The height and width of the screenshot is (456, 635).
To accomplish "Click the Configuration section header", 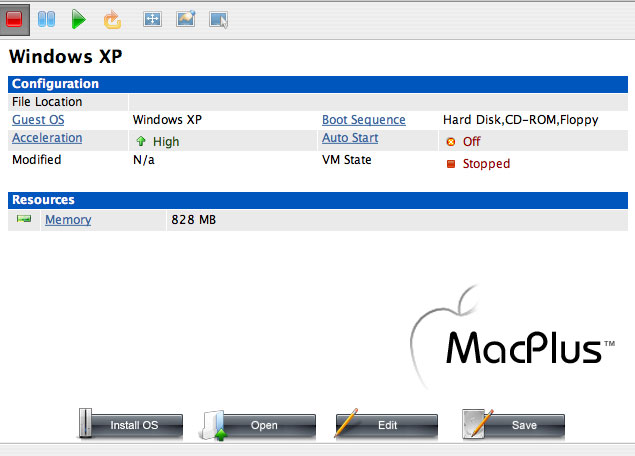I will [x=318, y=84].
